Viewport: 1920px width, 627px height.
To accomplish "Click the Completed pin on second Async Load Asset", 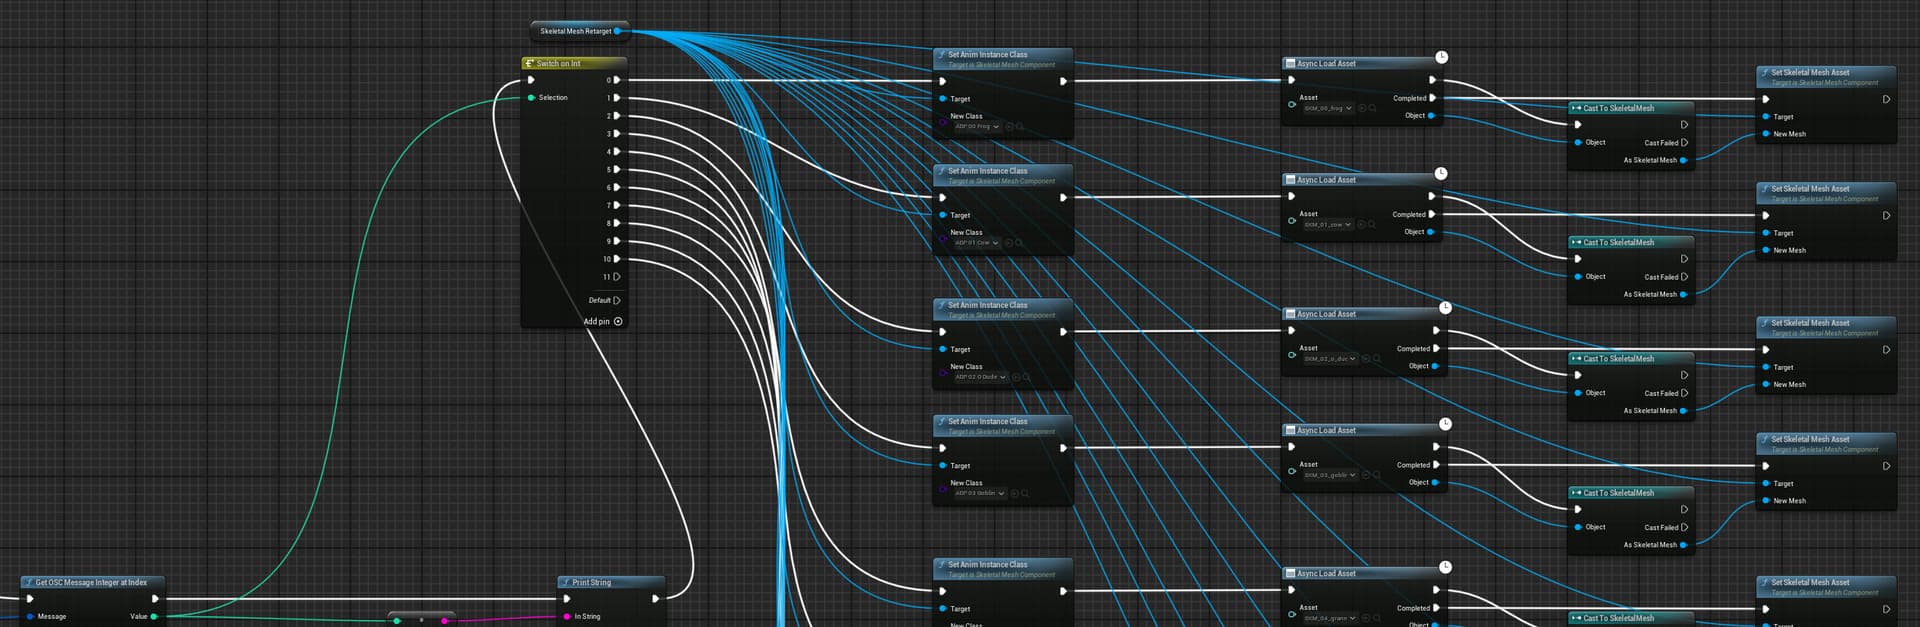I will click(1432, 214).
